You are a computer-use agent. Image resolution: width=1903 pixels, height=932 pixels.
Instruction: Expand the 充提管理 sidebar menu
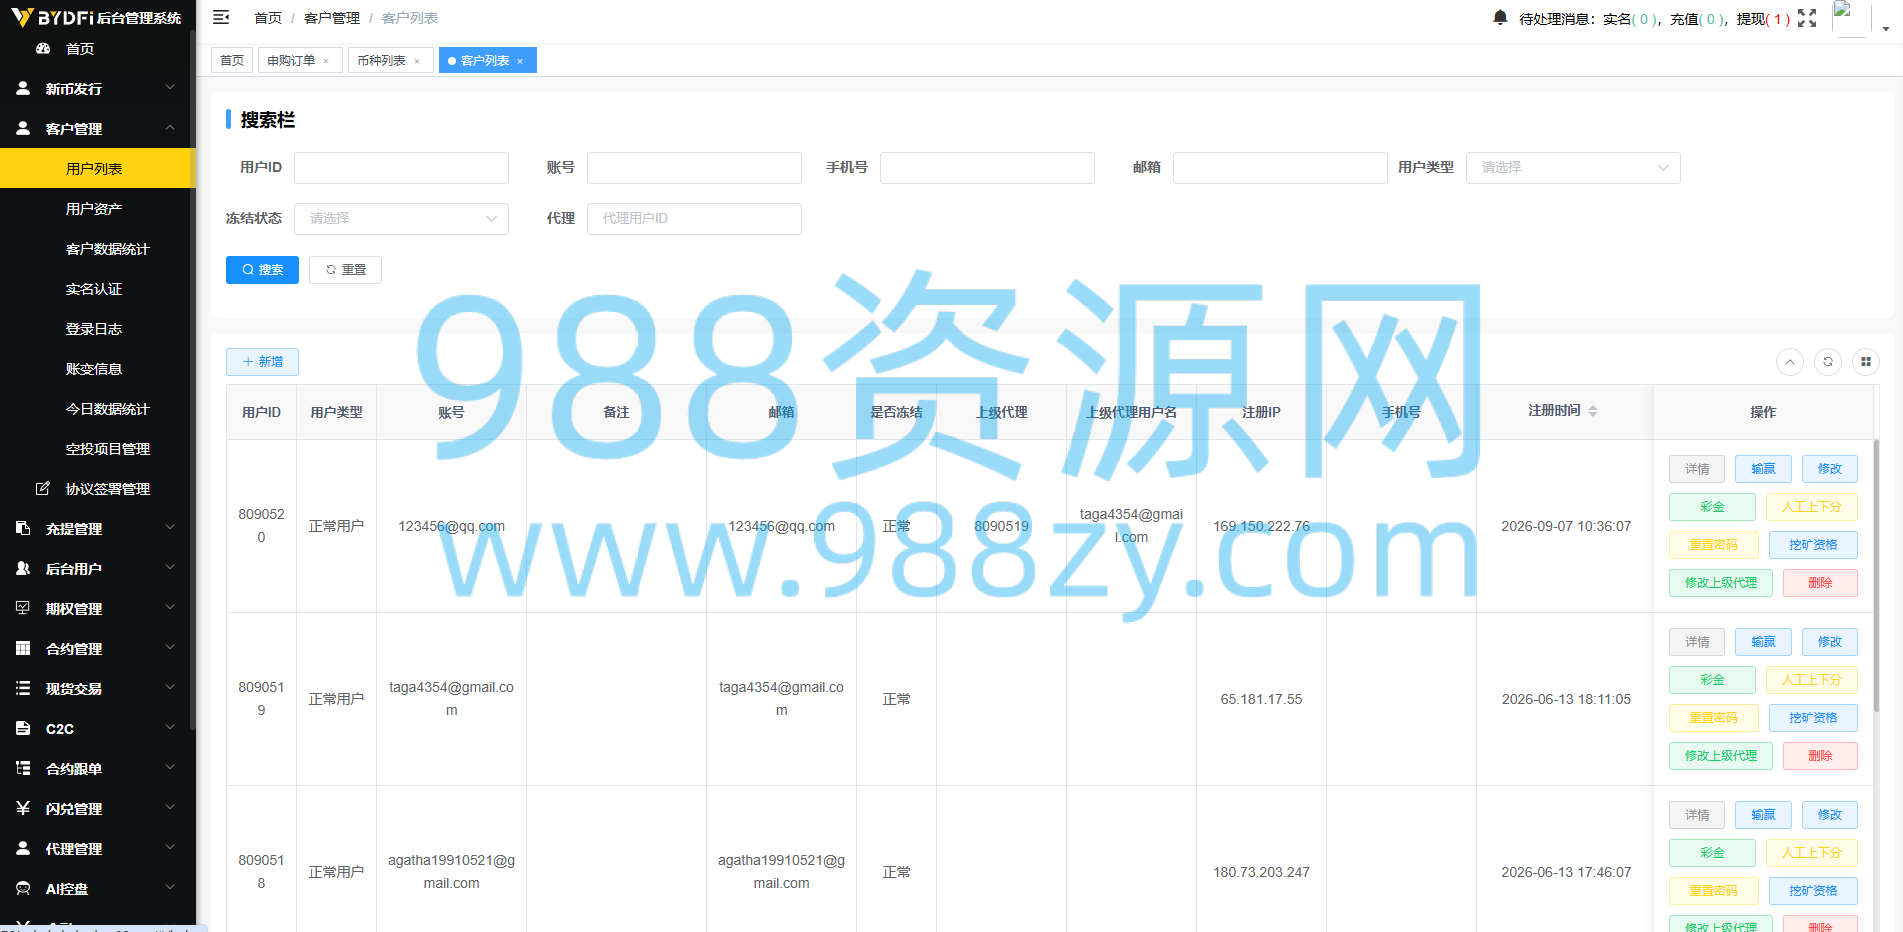pos(98,528)
